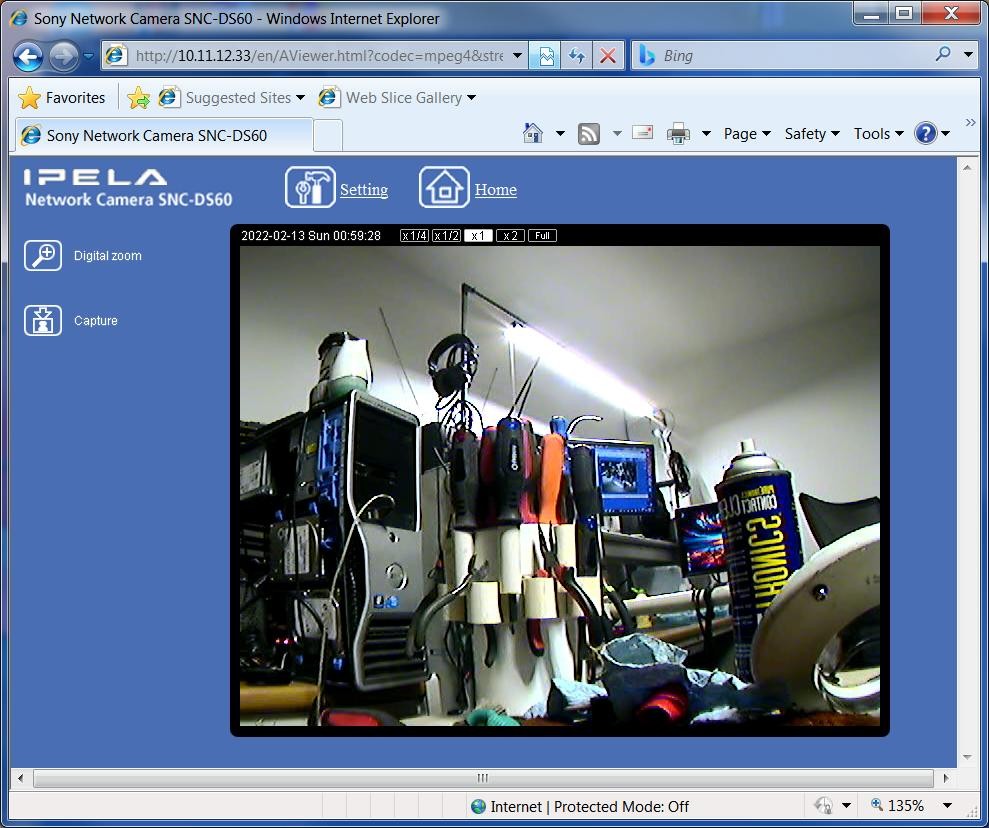This screenshot has height=828, width=989.
Task: Click the Digital zoom label
Action: 108,255
